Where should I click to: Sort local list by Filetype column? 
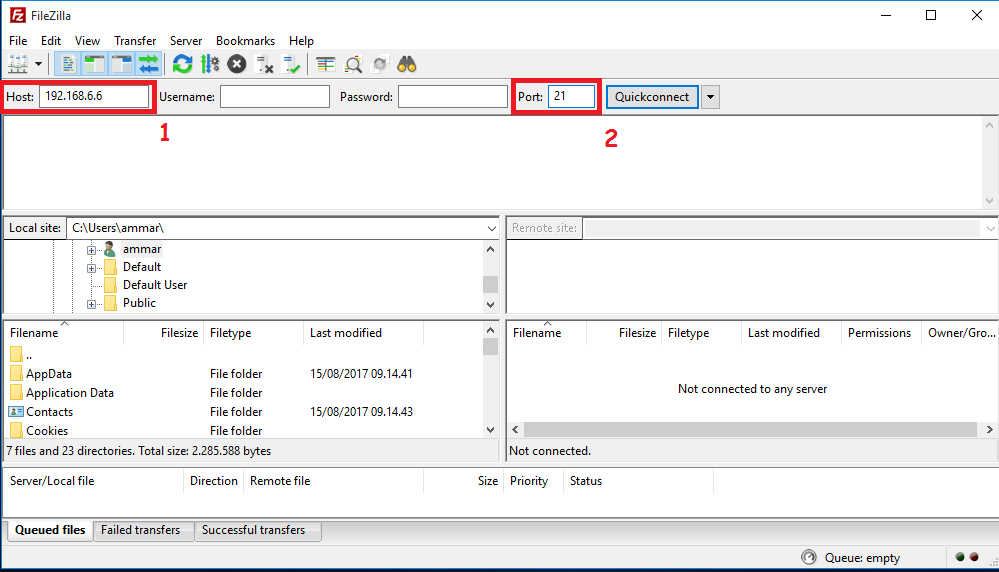(254, 332)
